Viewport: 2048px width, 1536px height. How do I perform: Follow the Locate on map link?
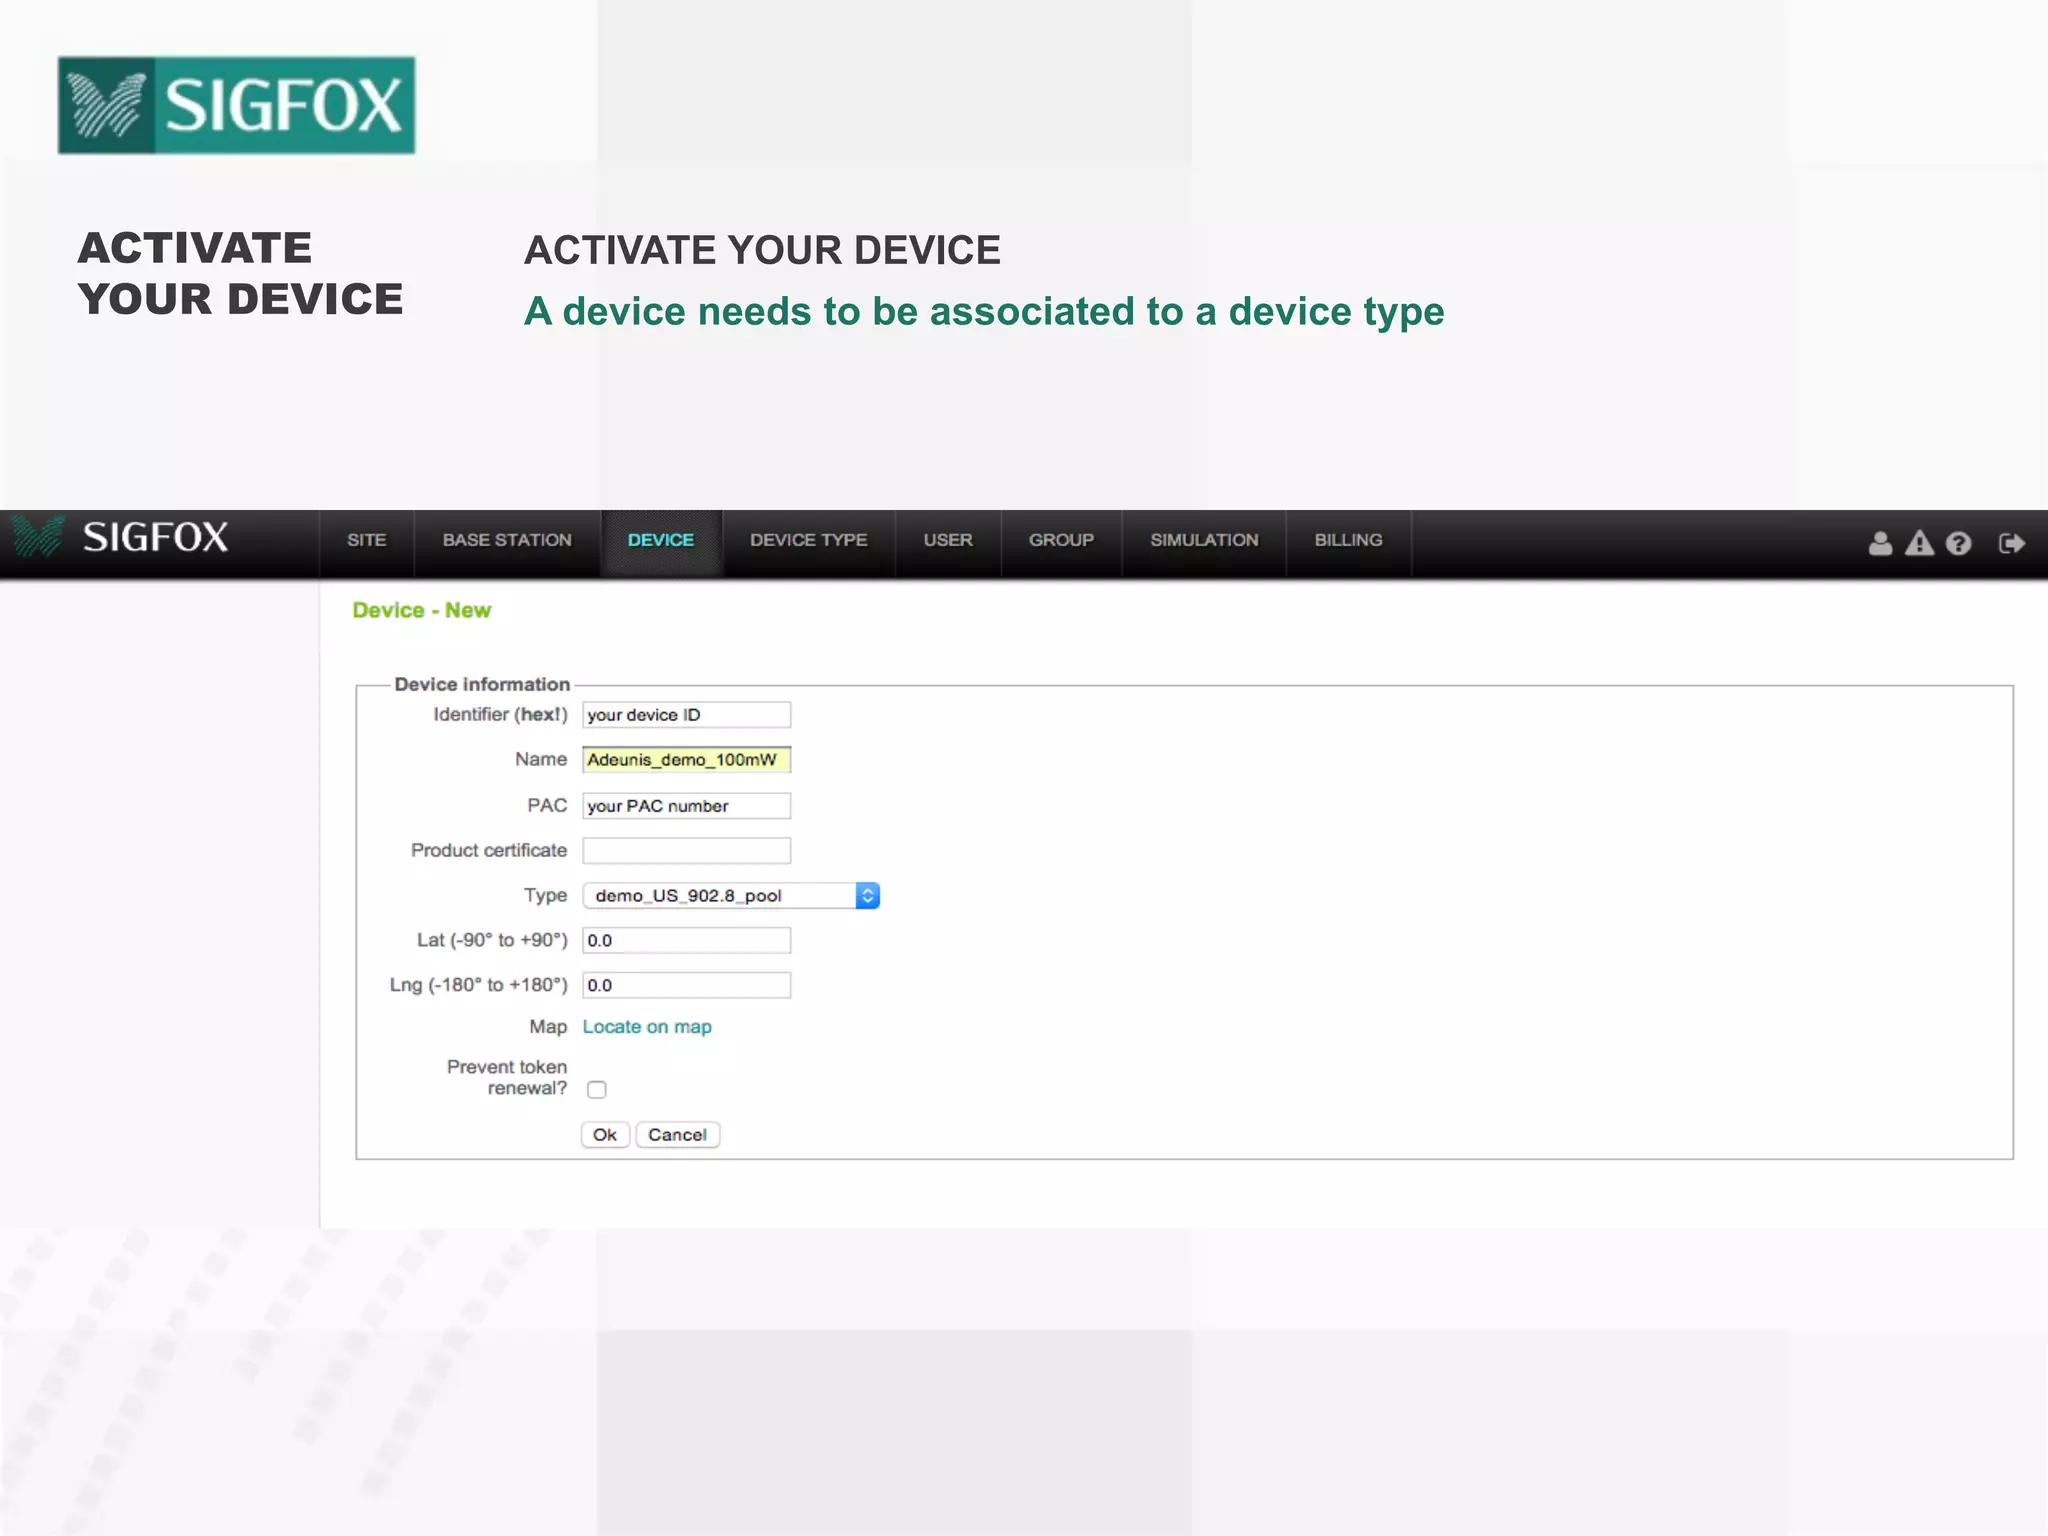(647, 1027)
